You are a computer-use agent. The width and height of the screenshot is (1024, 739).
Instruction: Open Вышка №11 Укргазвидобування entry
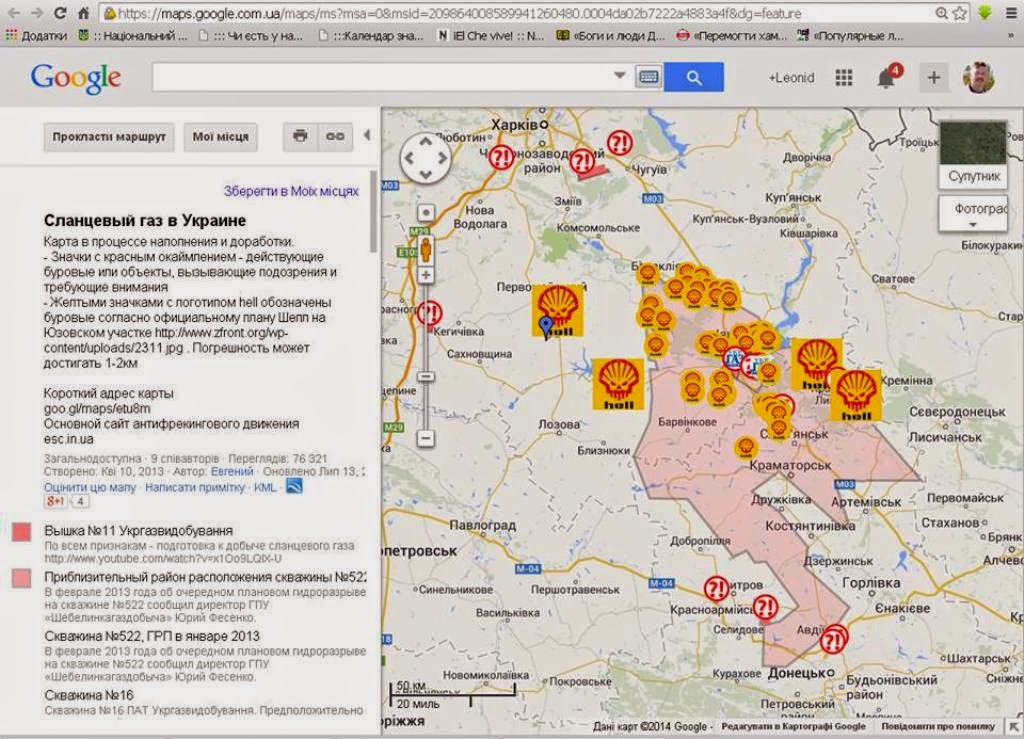tap(138, 531)
